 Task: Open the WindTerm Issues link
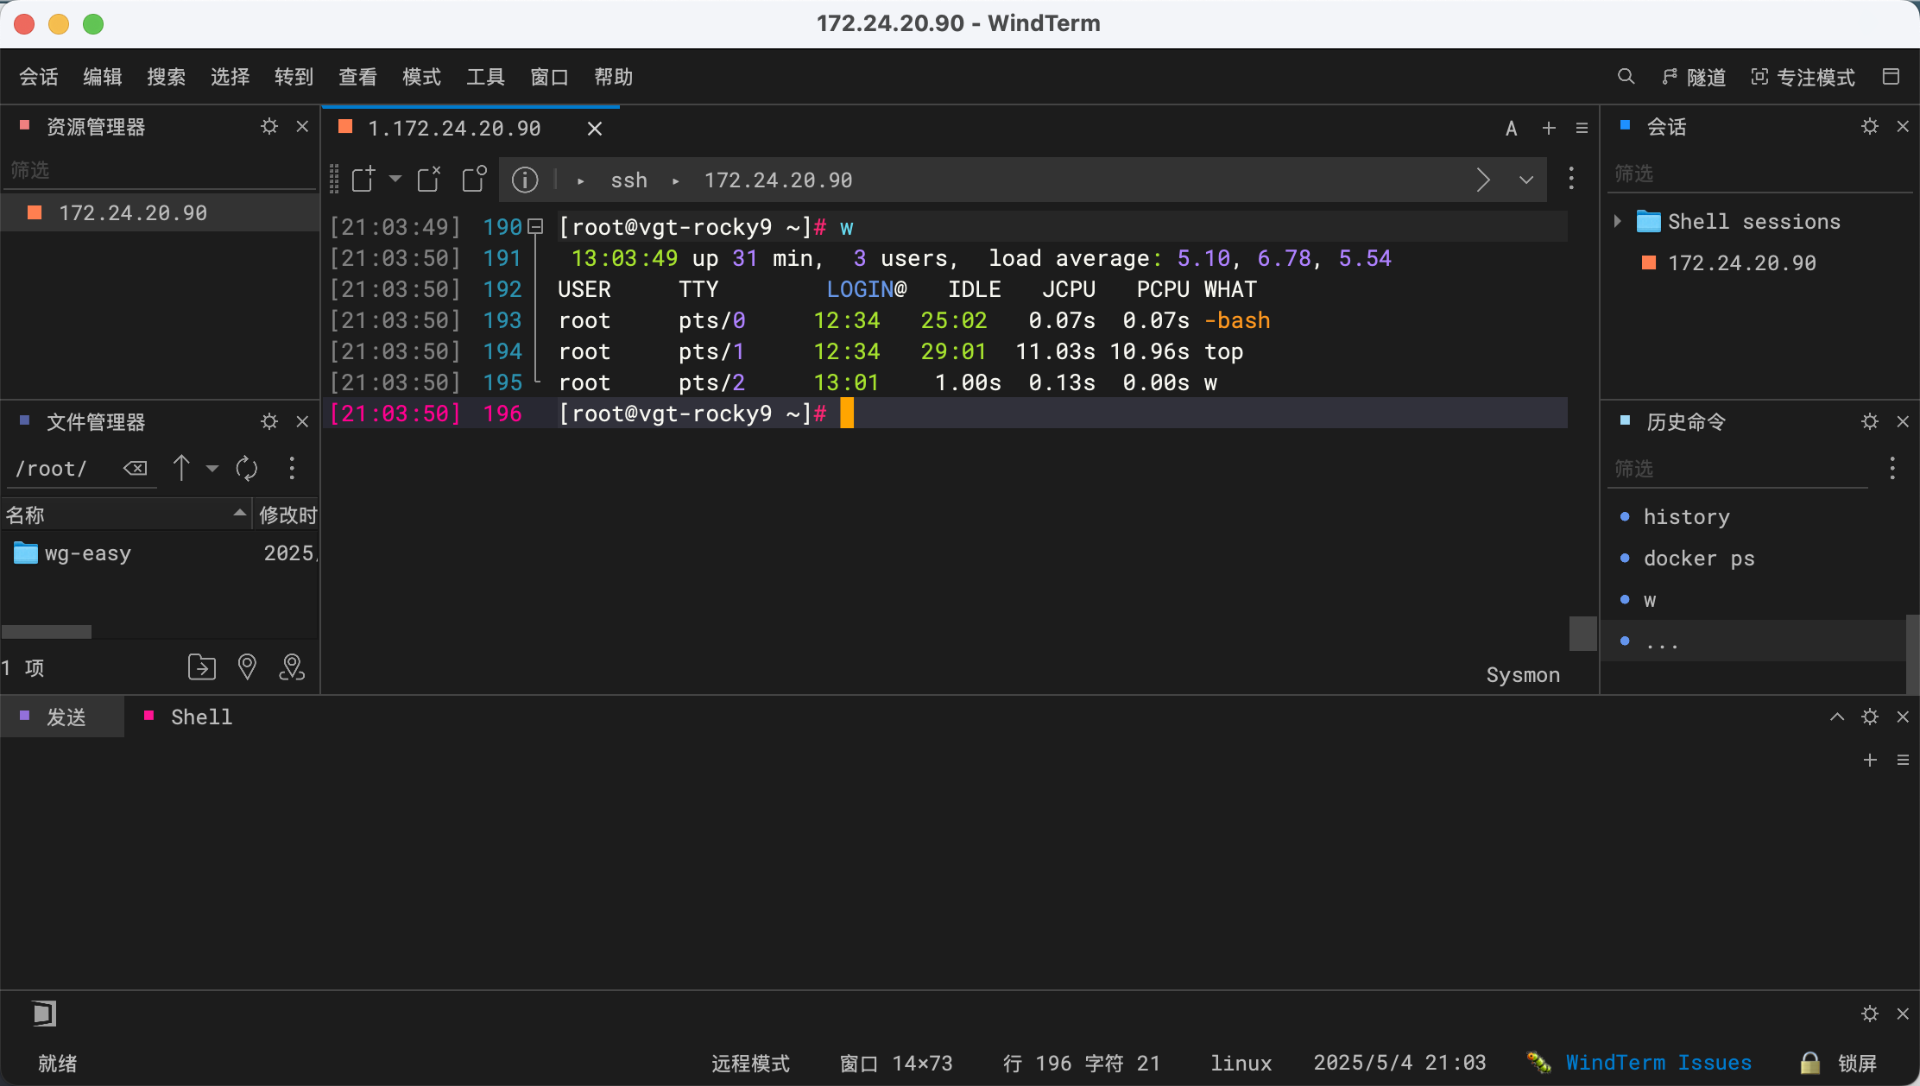[x=1657, y=1063]
